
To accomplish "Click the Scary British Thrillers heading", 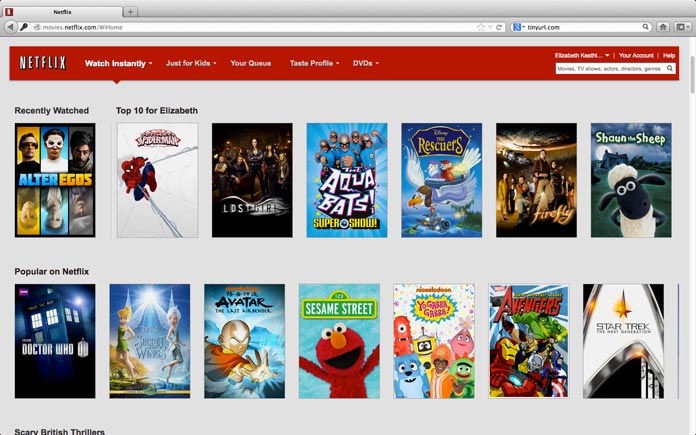I will (x=59, y=431).
